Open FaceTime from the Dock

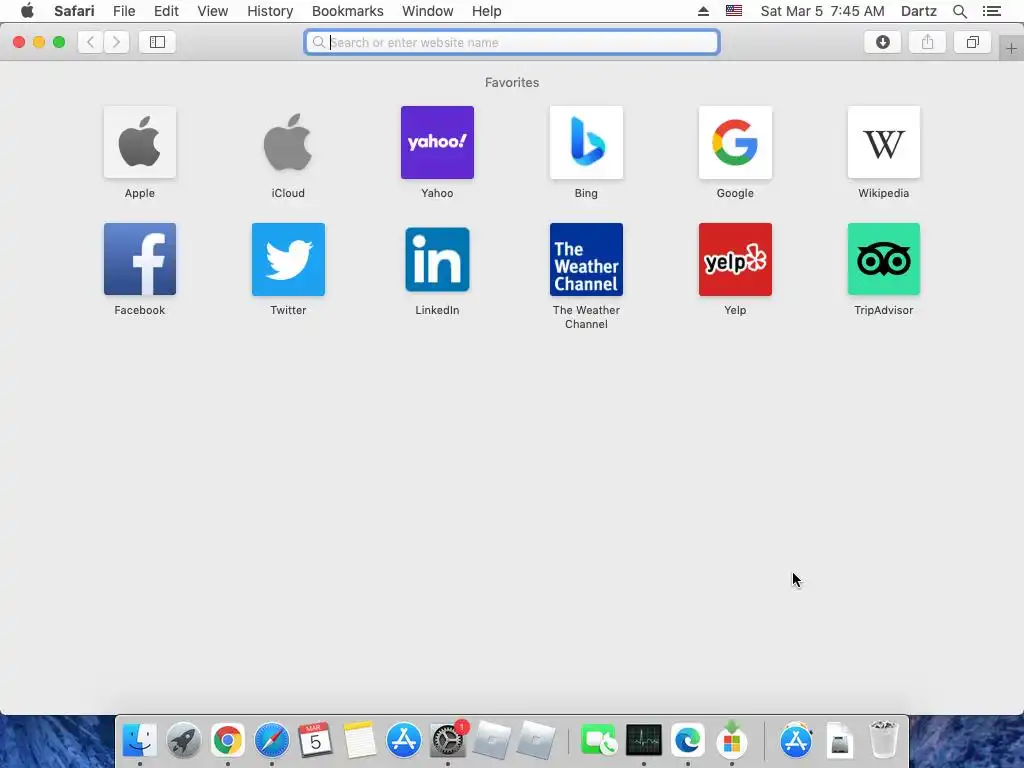(598, 741)
